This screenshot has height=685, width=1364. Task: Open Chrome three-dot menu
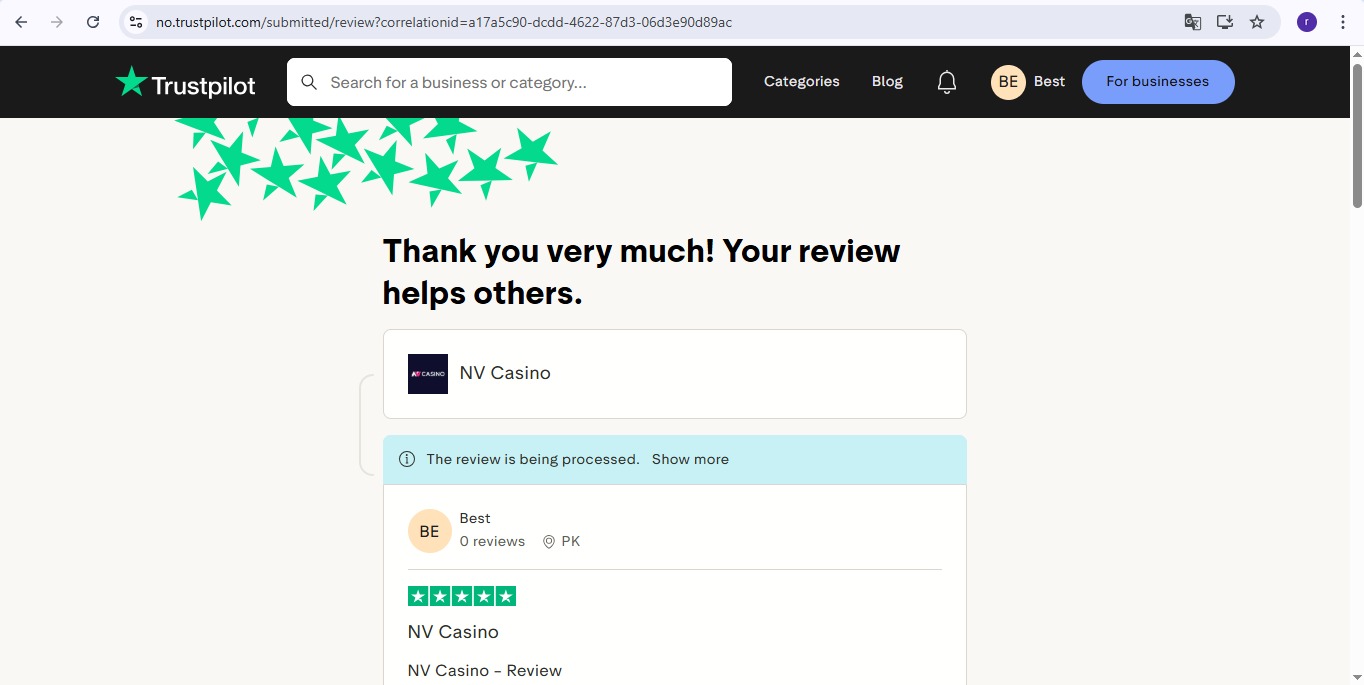pos(1343,22)
